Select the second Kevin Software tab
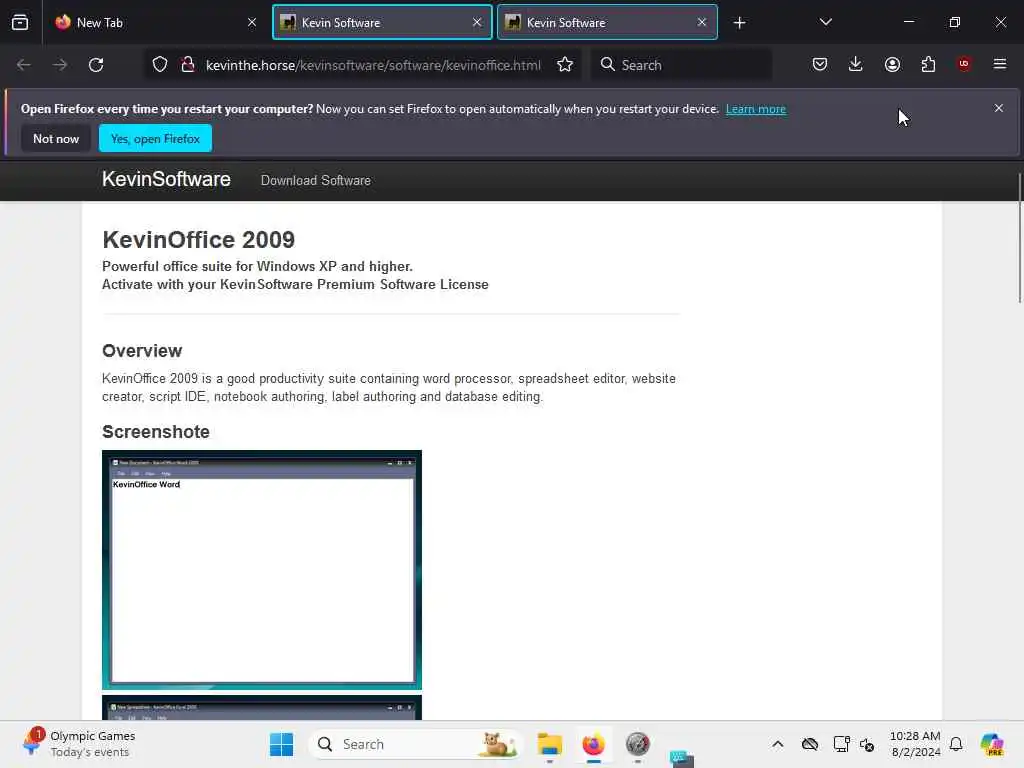 607,22
